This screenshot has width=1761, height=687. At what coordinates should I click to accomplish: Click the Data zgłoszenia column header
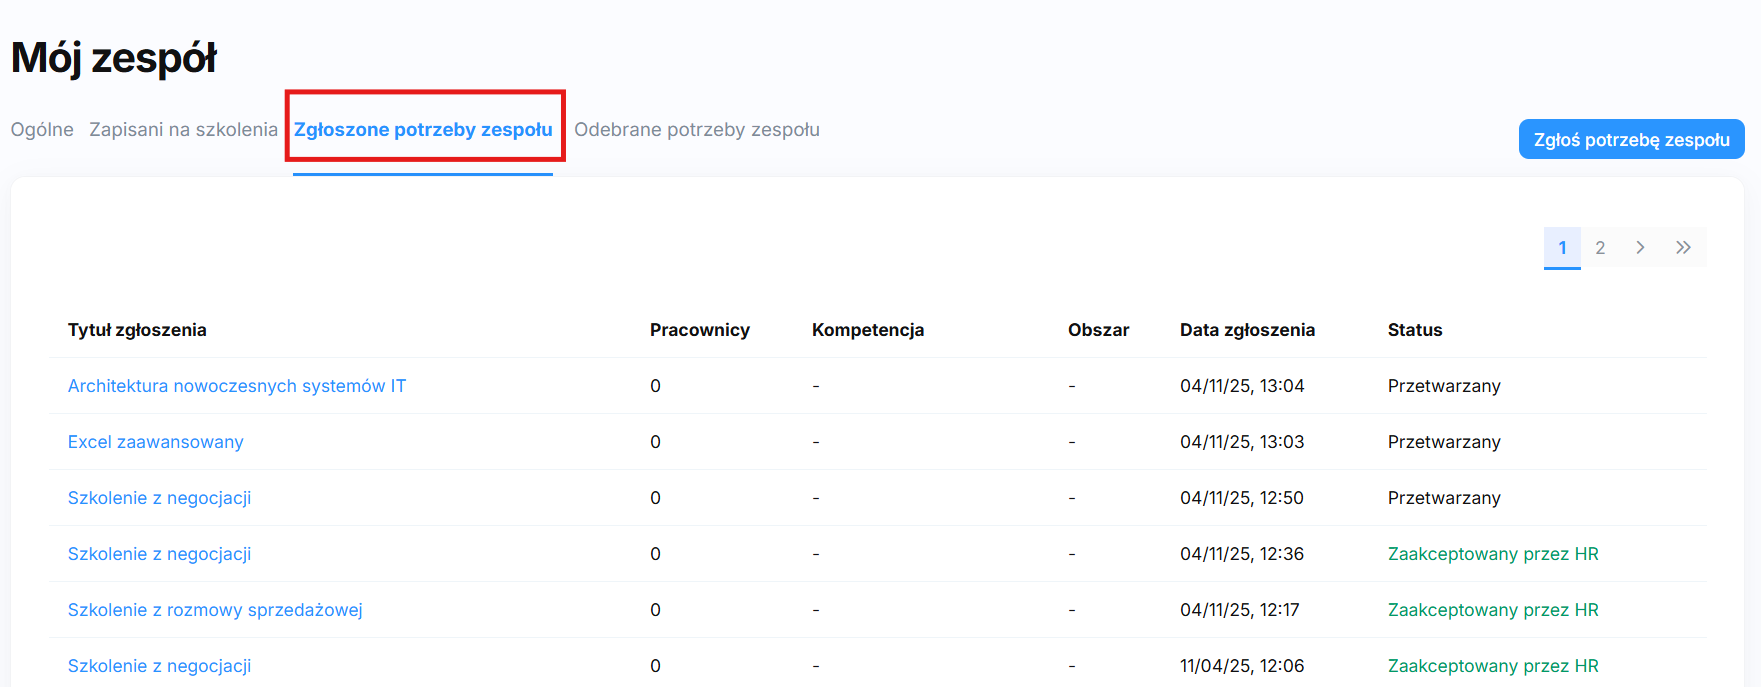tap(1247, 330)
